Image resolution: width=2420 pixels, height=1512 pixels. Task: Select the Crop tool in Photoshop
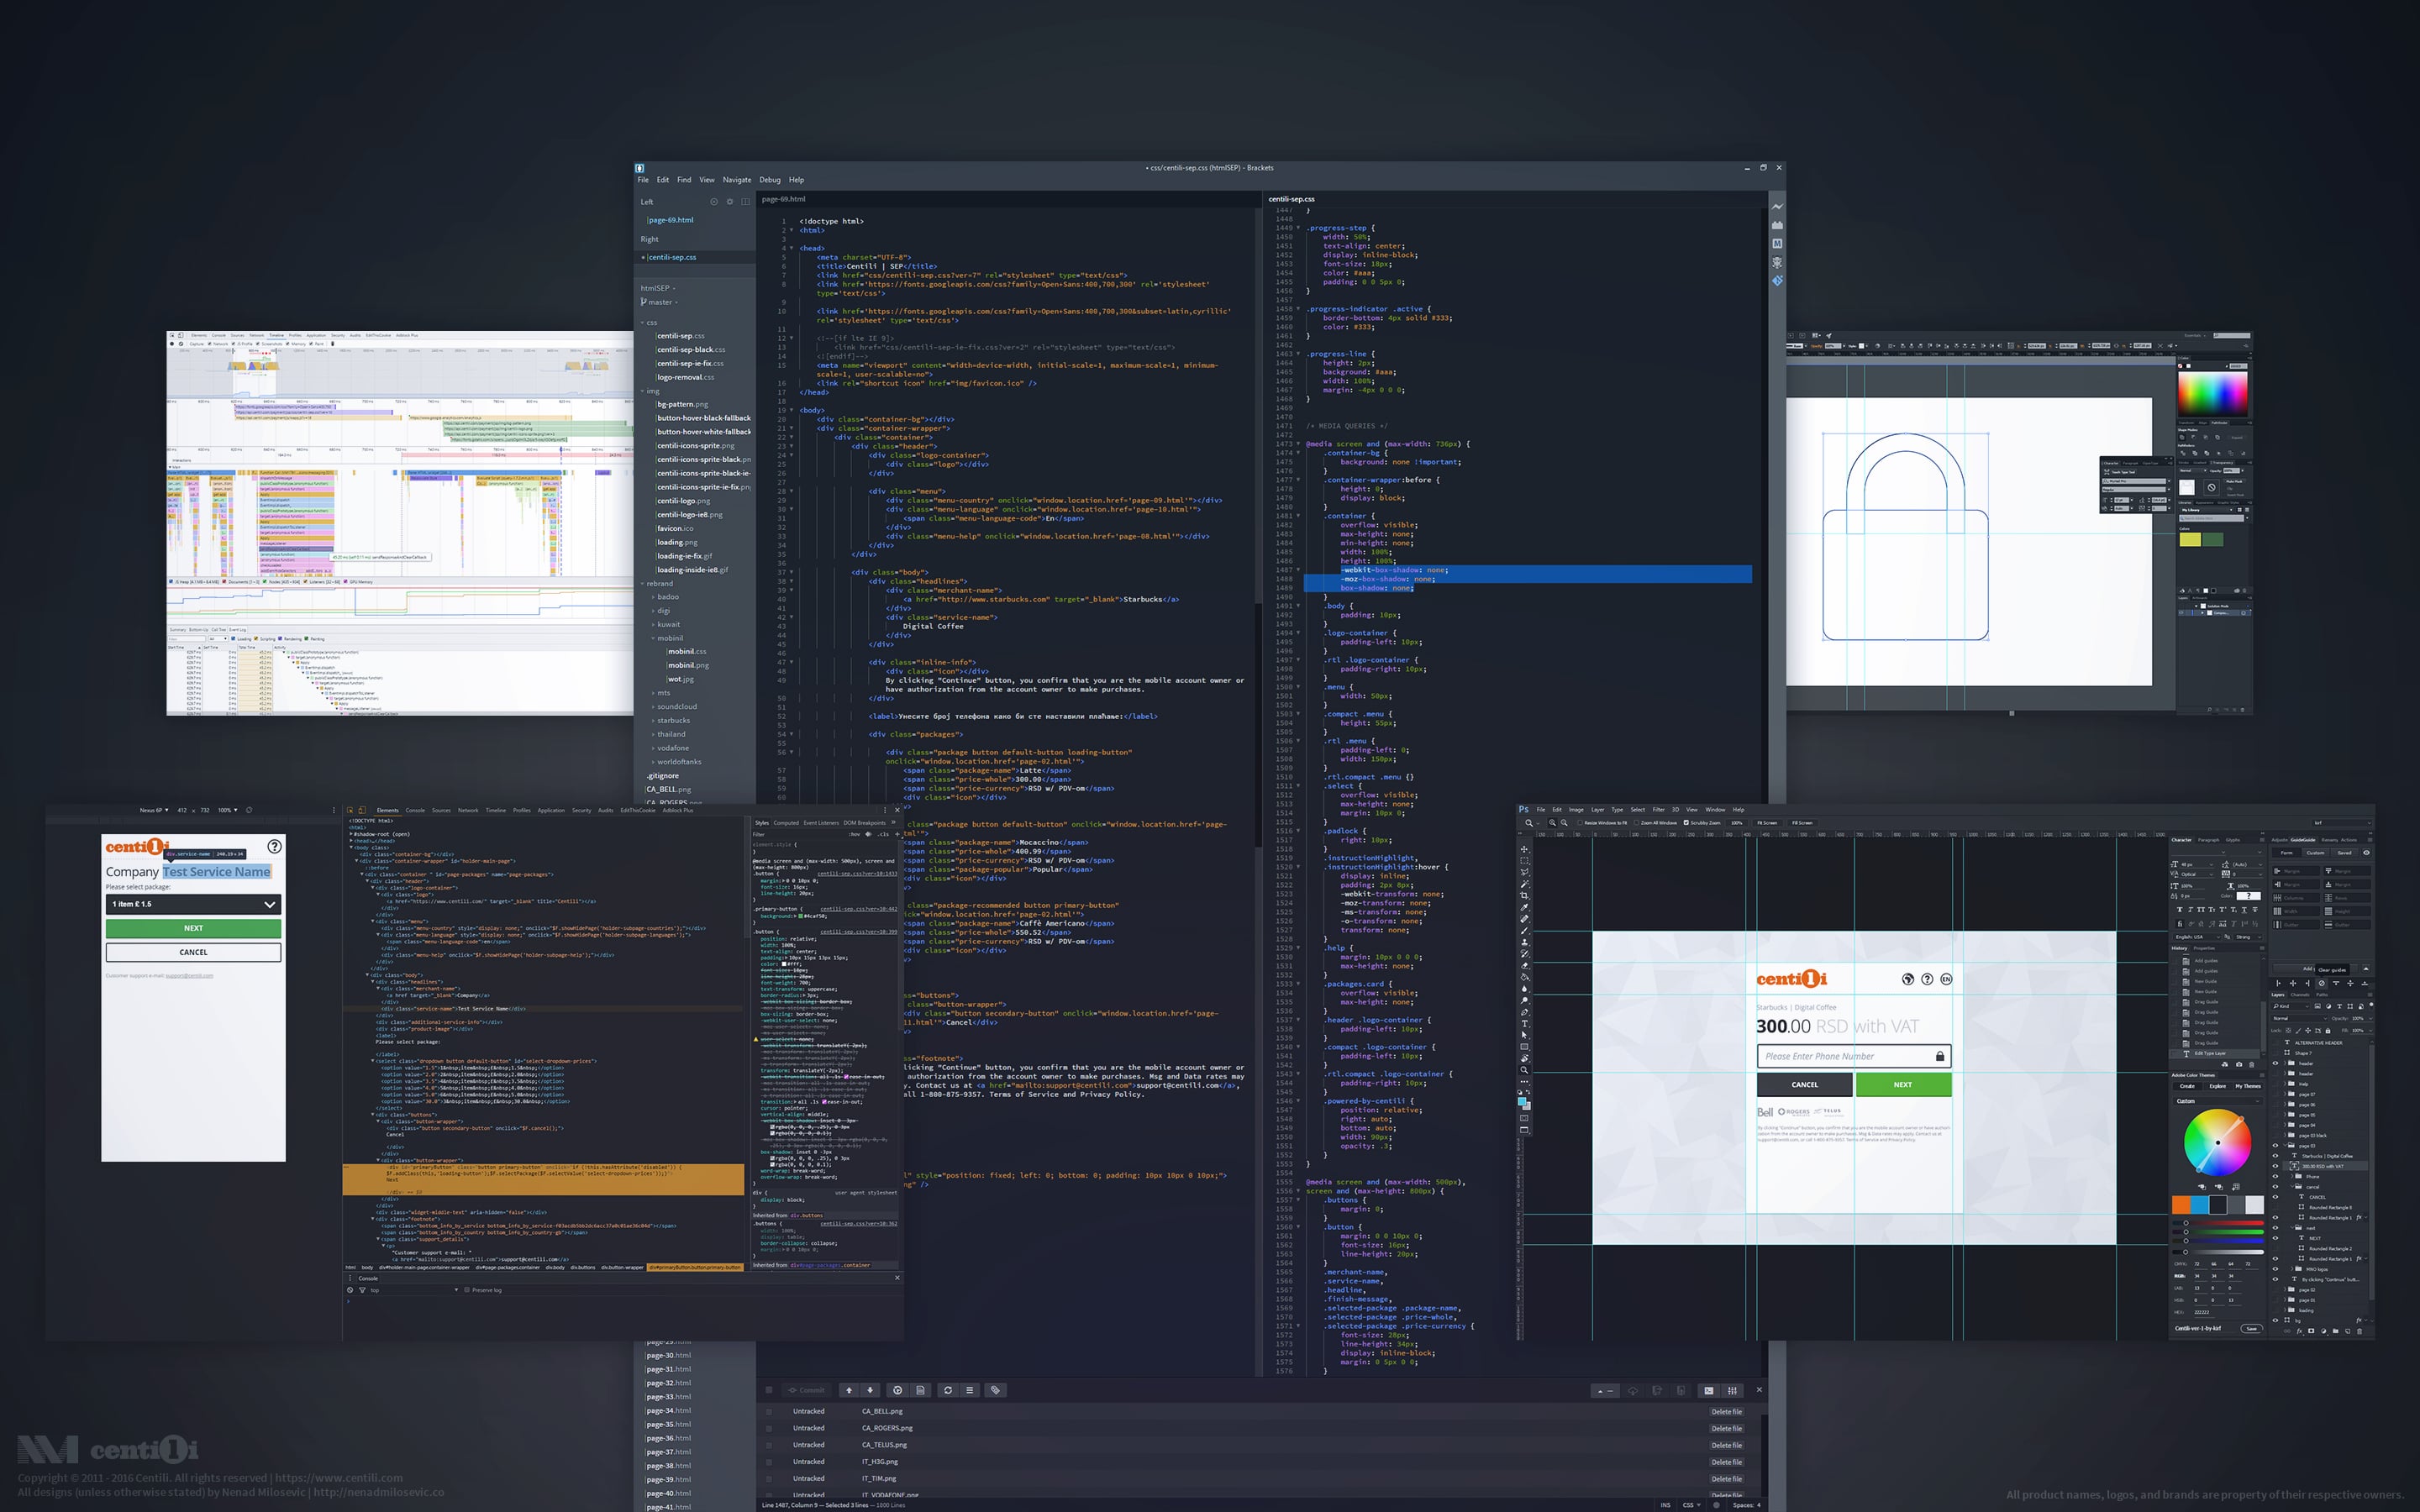tap(1524, 895)
